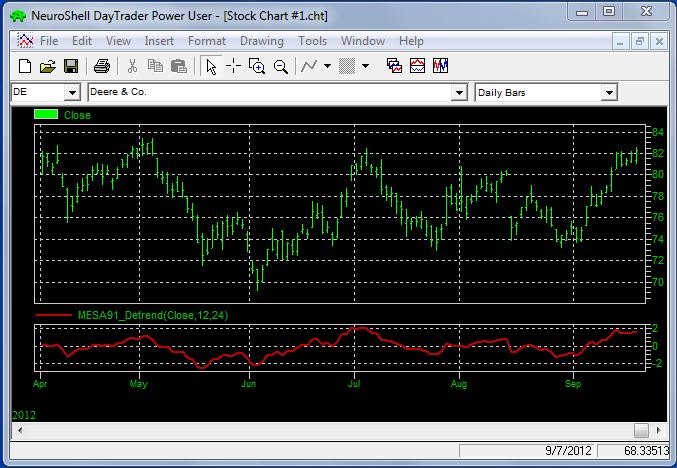Open line drawing tool dropdown arrow
This screenshot has width=677, height=468.
click(x=327, y=66)
